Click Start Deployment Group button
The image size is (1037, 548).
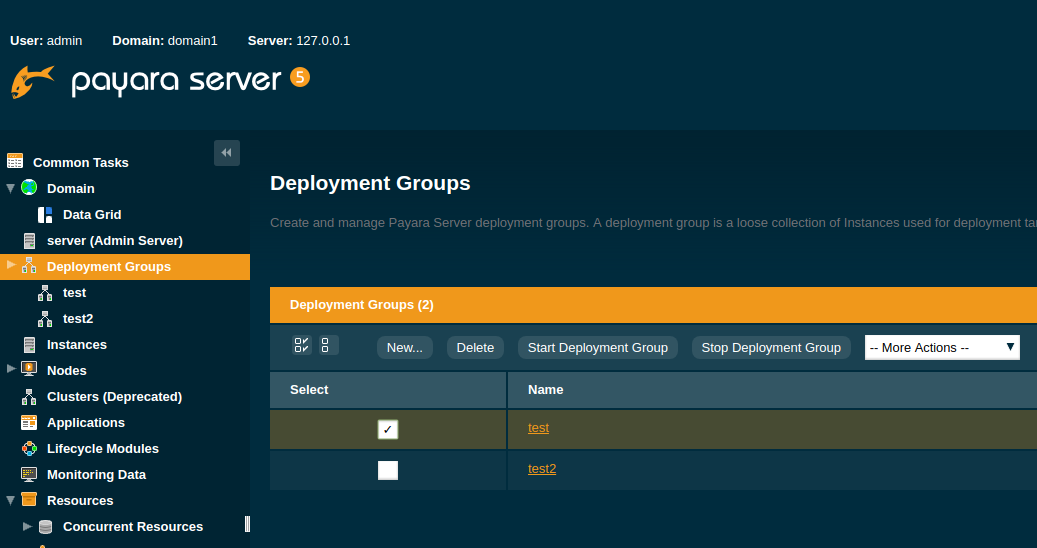click(598, 348)
